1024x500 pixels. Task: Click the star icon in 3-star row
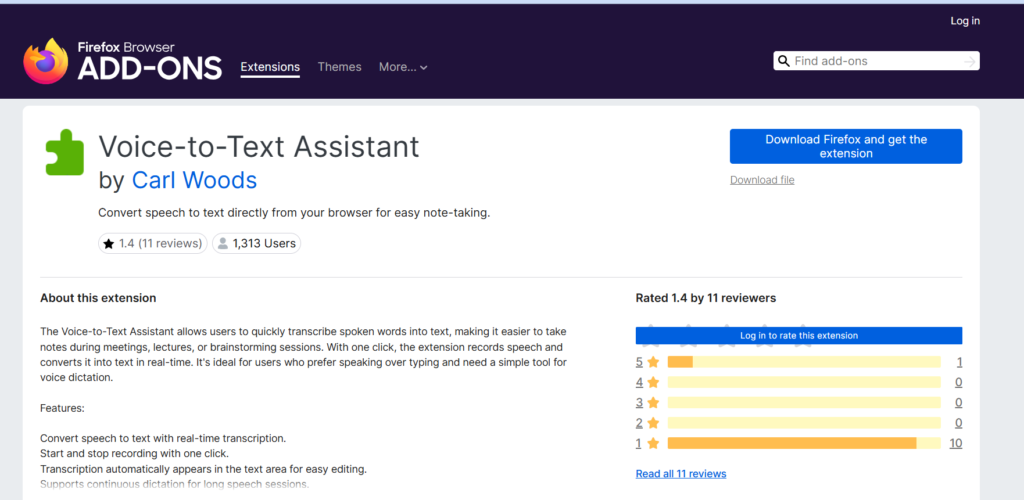point(653,403)
